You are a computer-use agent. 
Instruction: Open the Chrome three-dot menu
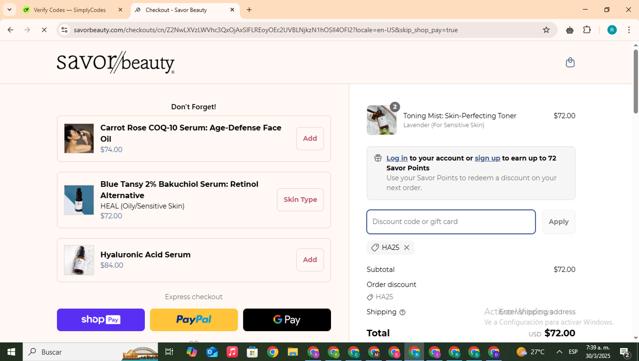tap(629, 30)
